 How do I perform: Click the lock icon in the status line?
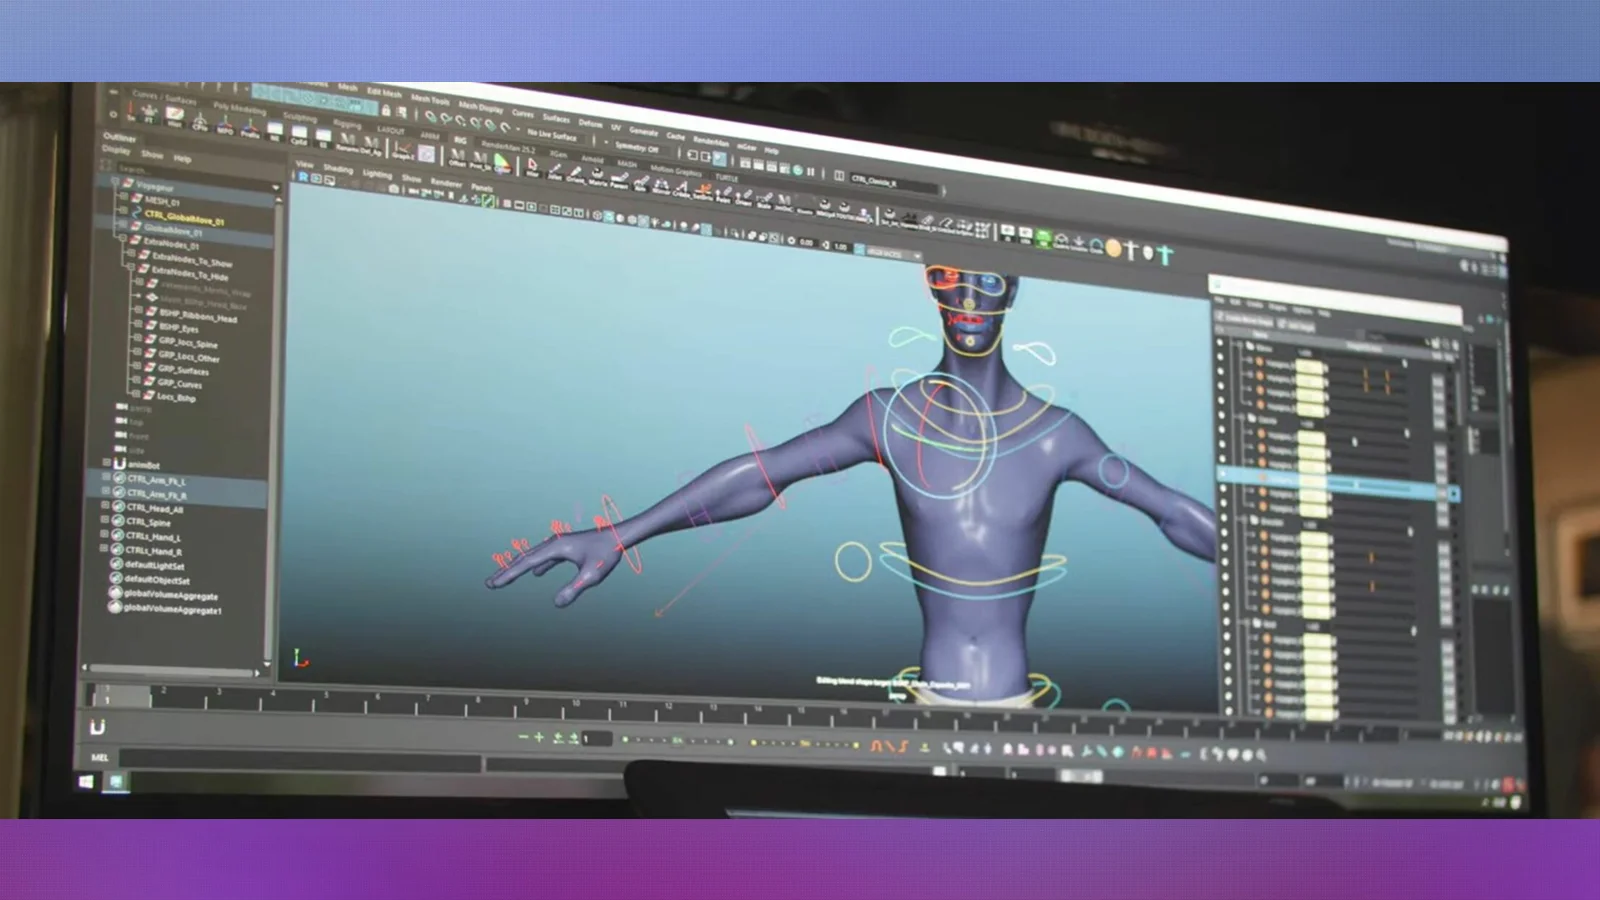point(386,110)
